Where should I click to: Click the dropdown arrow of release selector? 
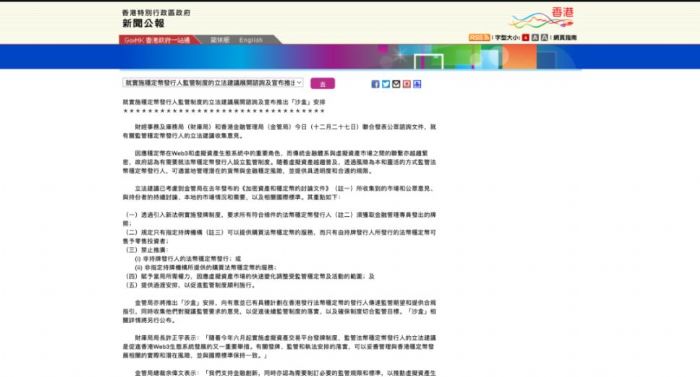pos(299,83)
